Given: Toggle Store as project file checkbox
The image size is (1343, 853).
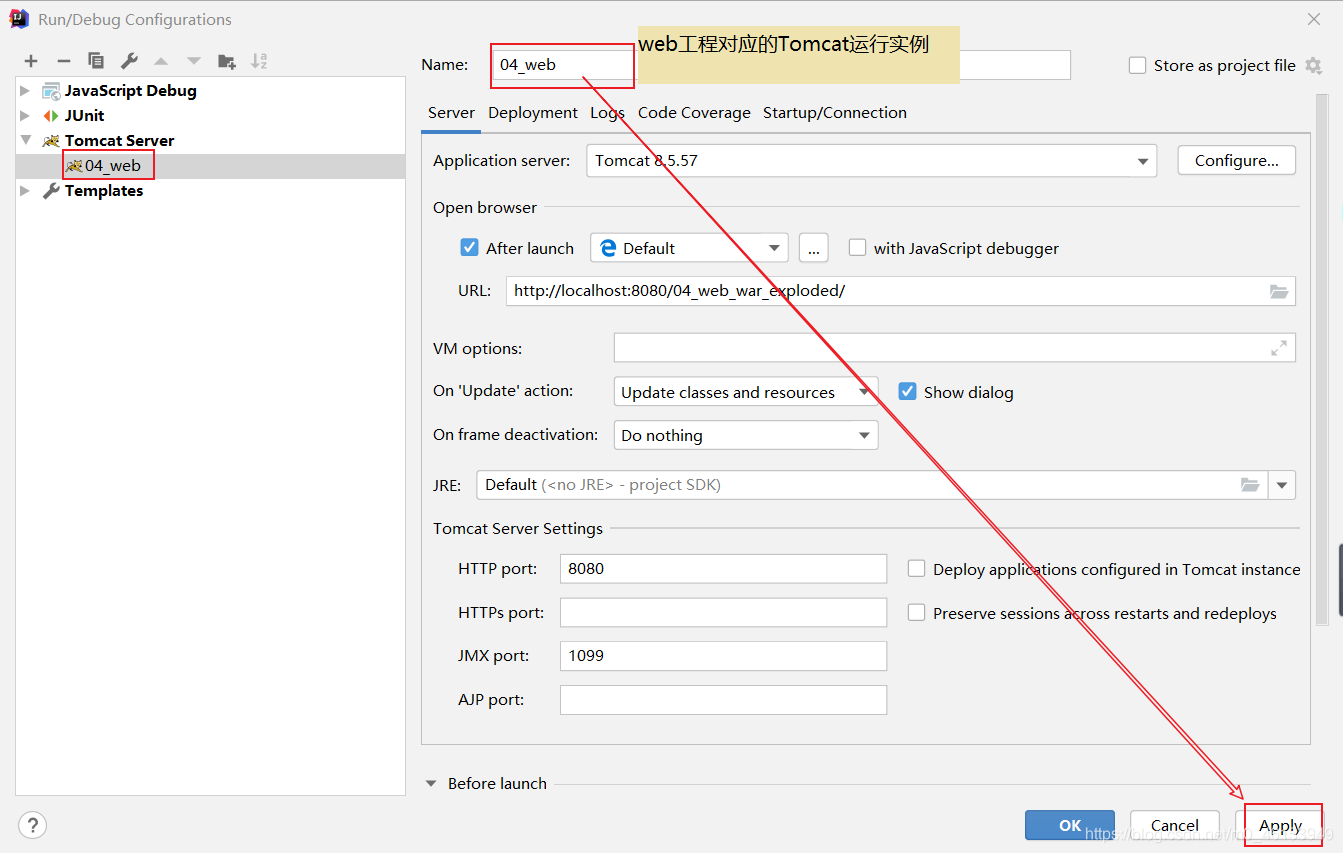Looking at the screenshot, I should [x=1137, y=65].
